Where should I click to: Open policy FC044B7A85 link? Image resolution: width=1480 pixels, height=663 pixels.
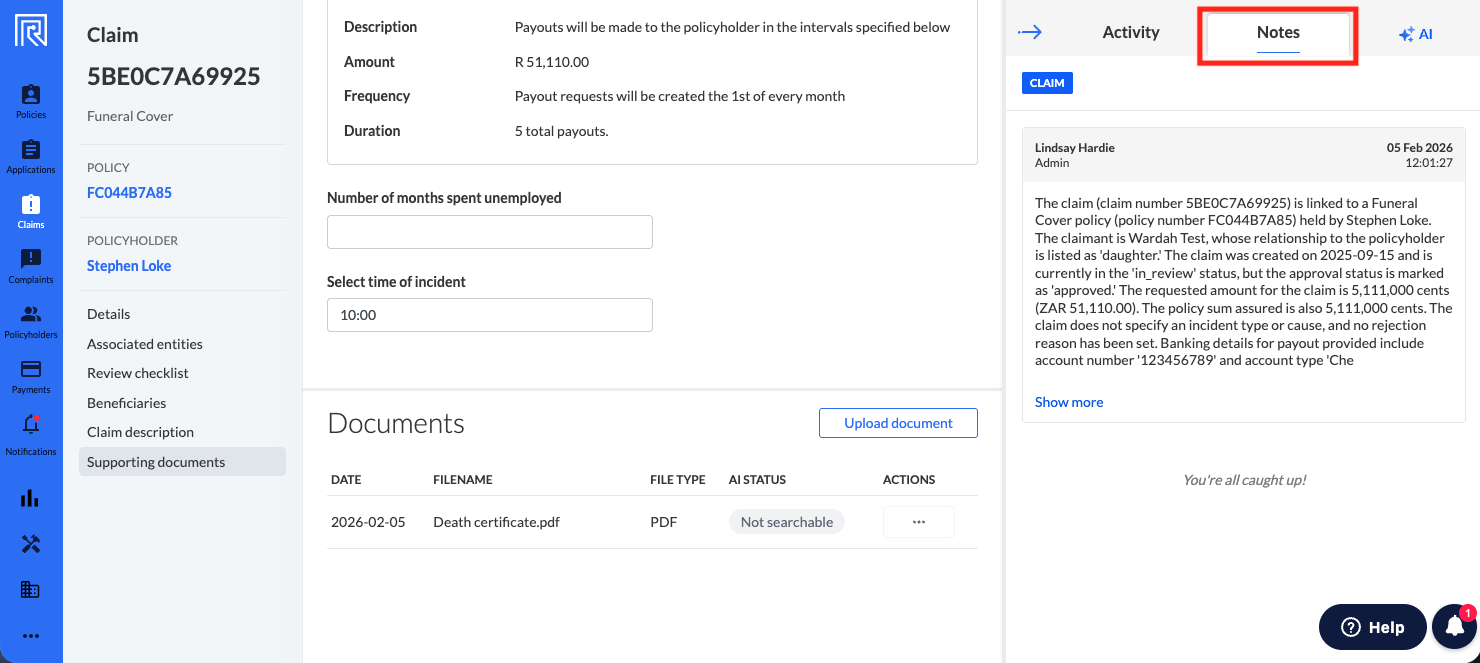tap(129, 192)
